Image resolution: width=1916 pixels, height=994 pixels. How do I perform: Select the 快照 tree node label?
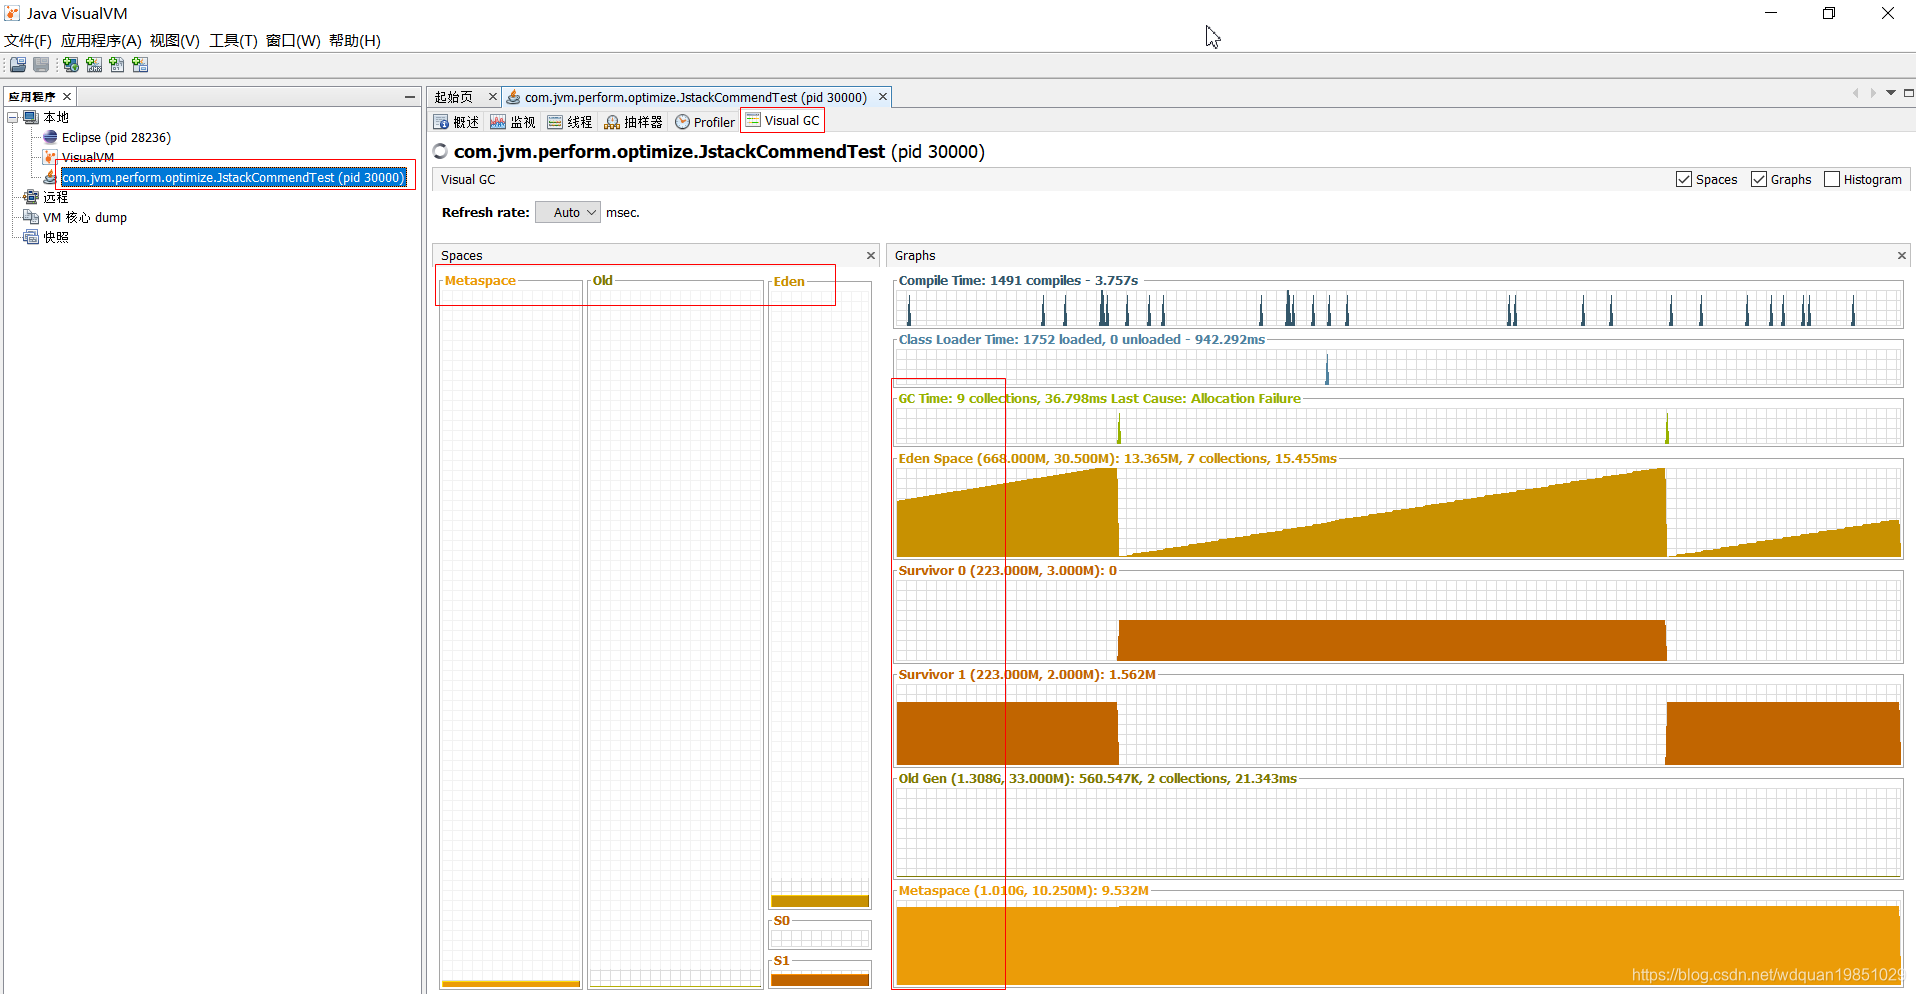pos(56,237)
